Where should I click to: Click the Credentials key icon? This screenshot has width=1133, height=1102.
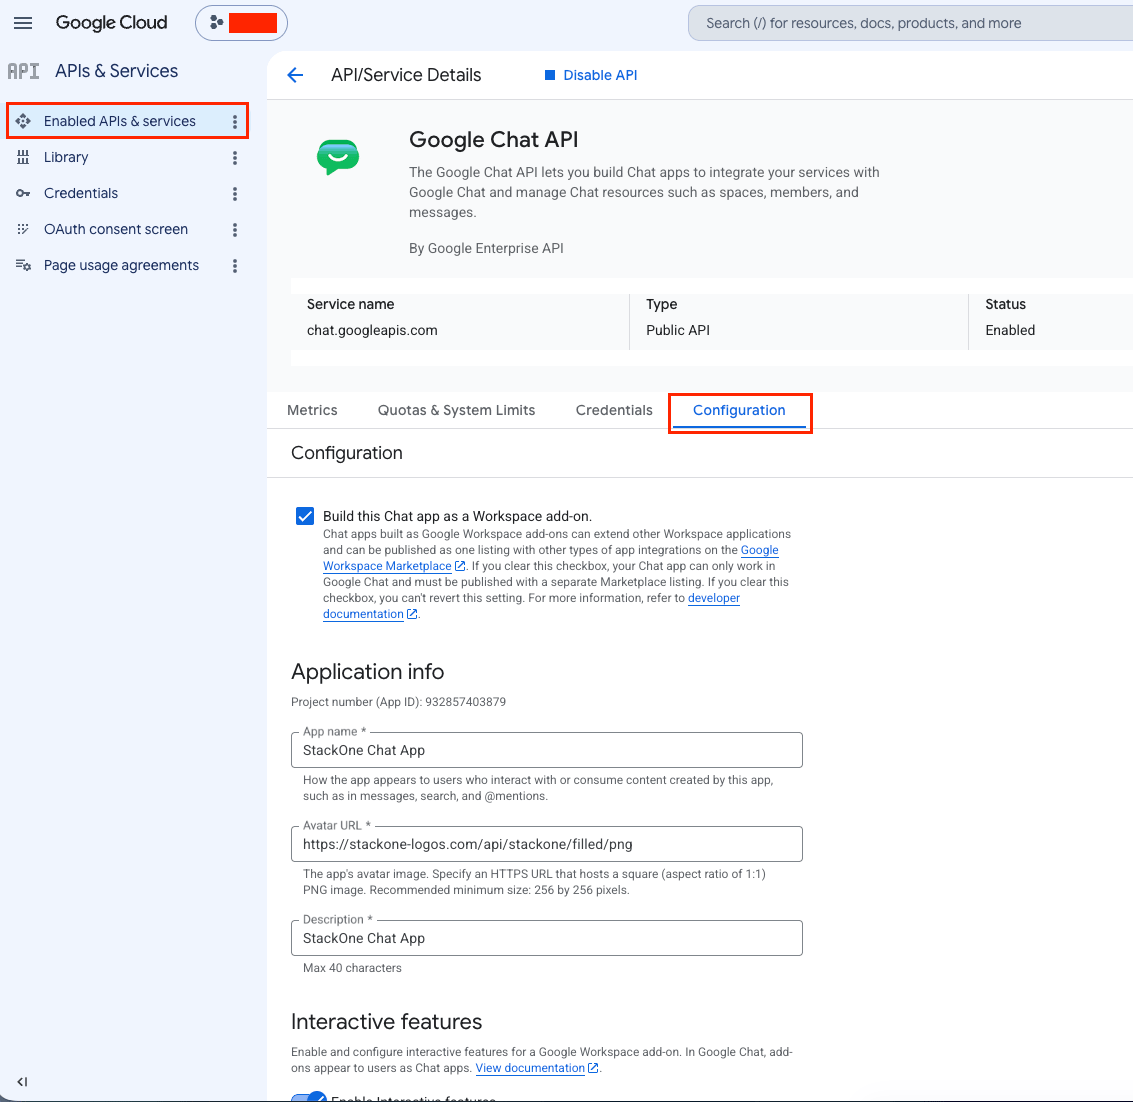23,193
